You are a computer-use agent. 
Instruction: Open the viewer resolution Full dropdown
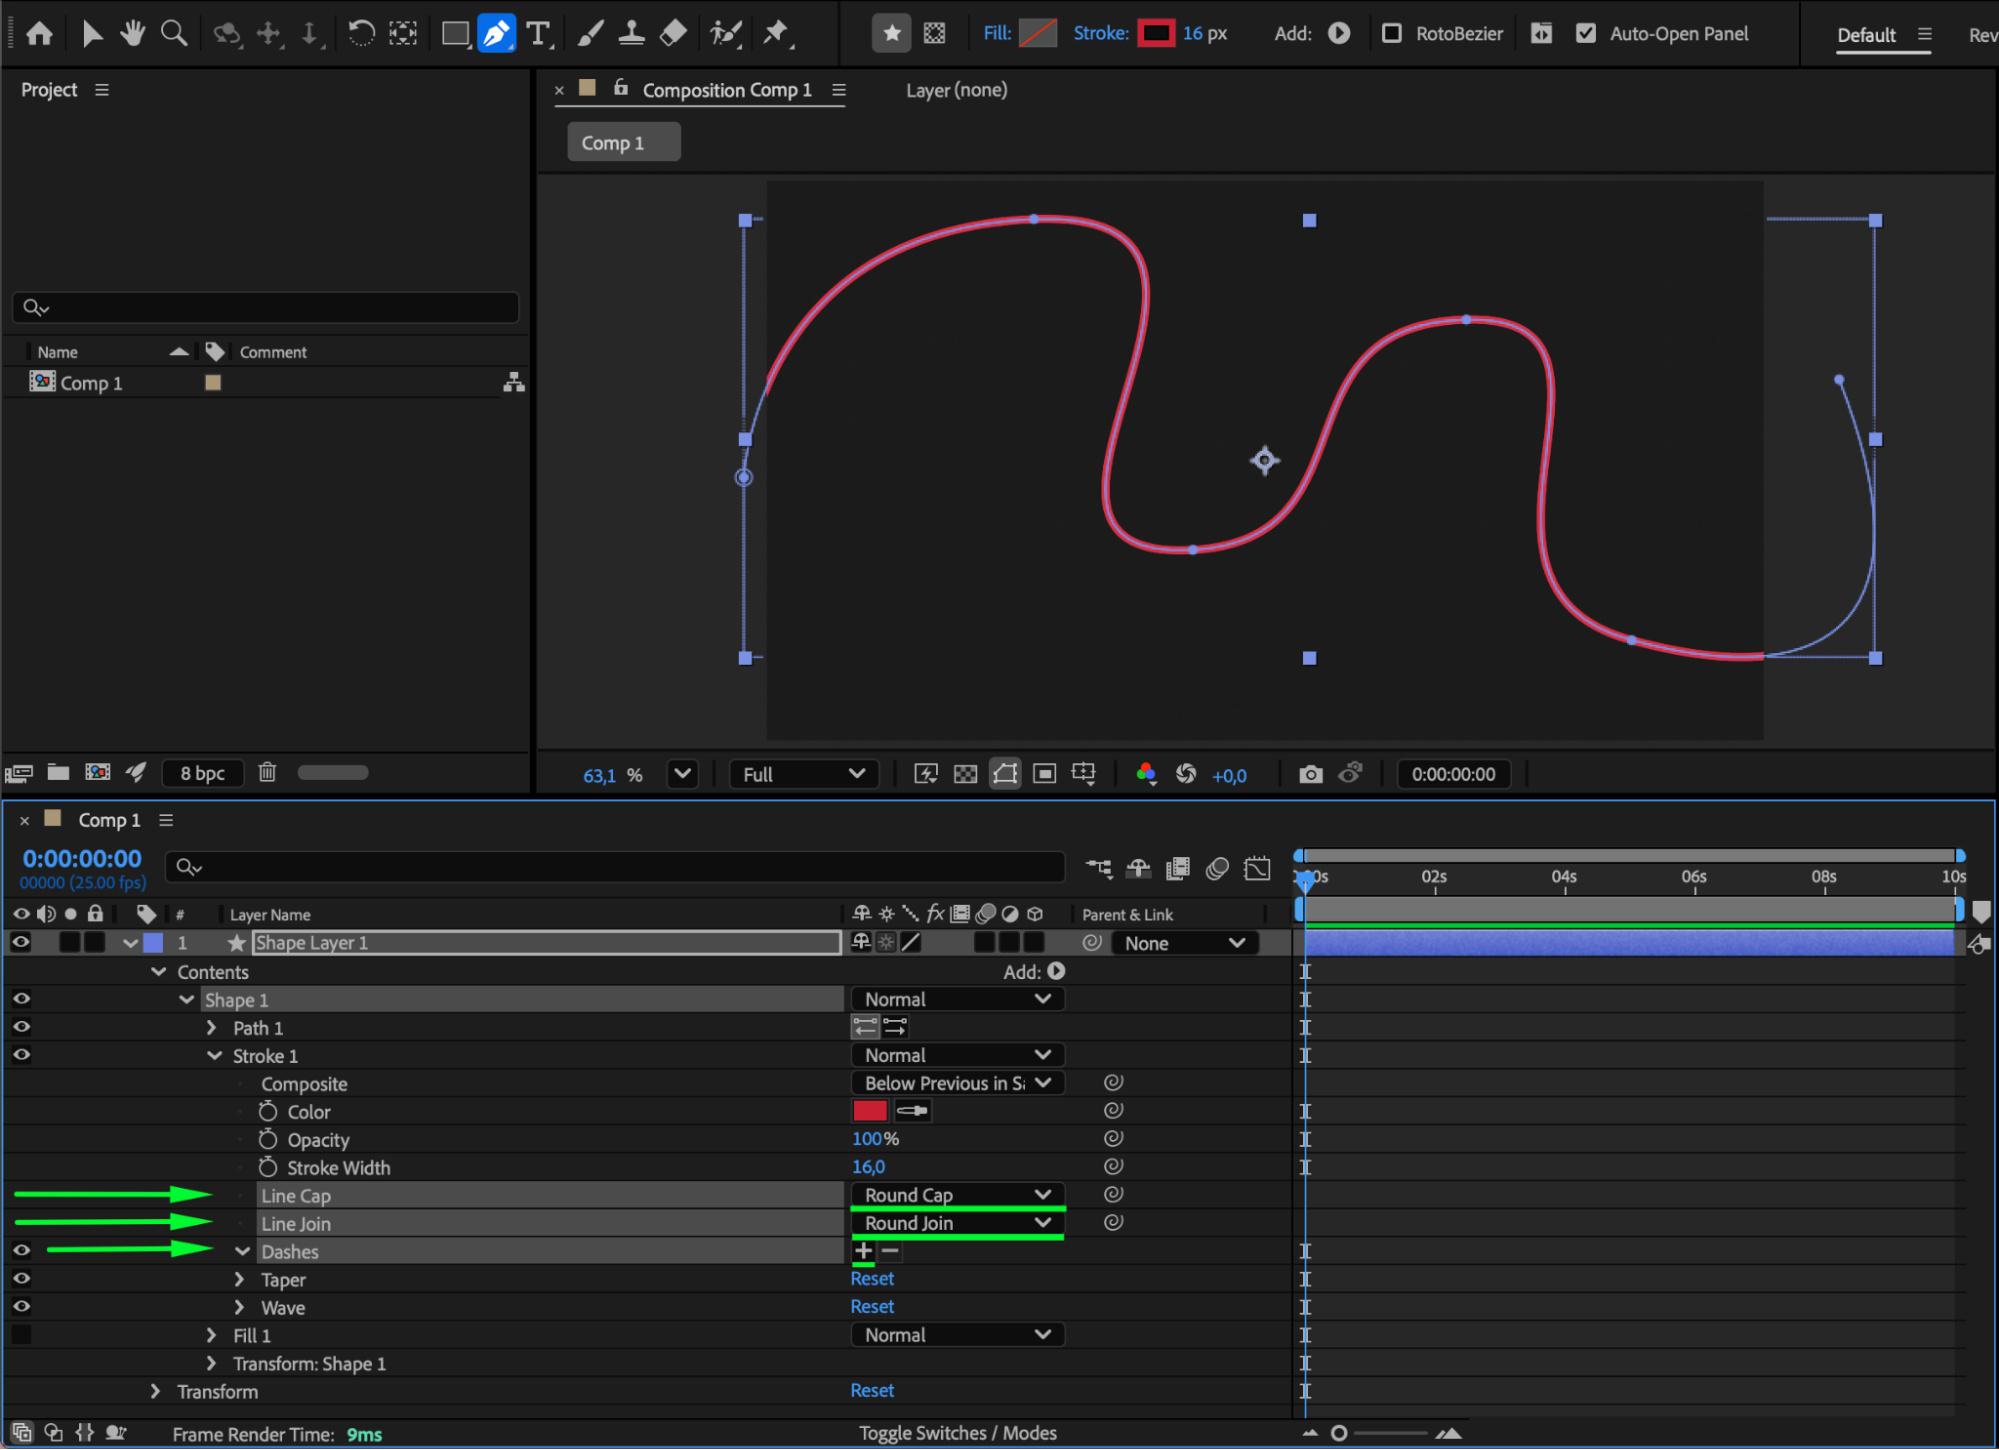804,774
